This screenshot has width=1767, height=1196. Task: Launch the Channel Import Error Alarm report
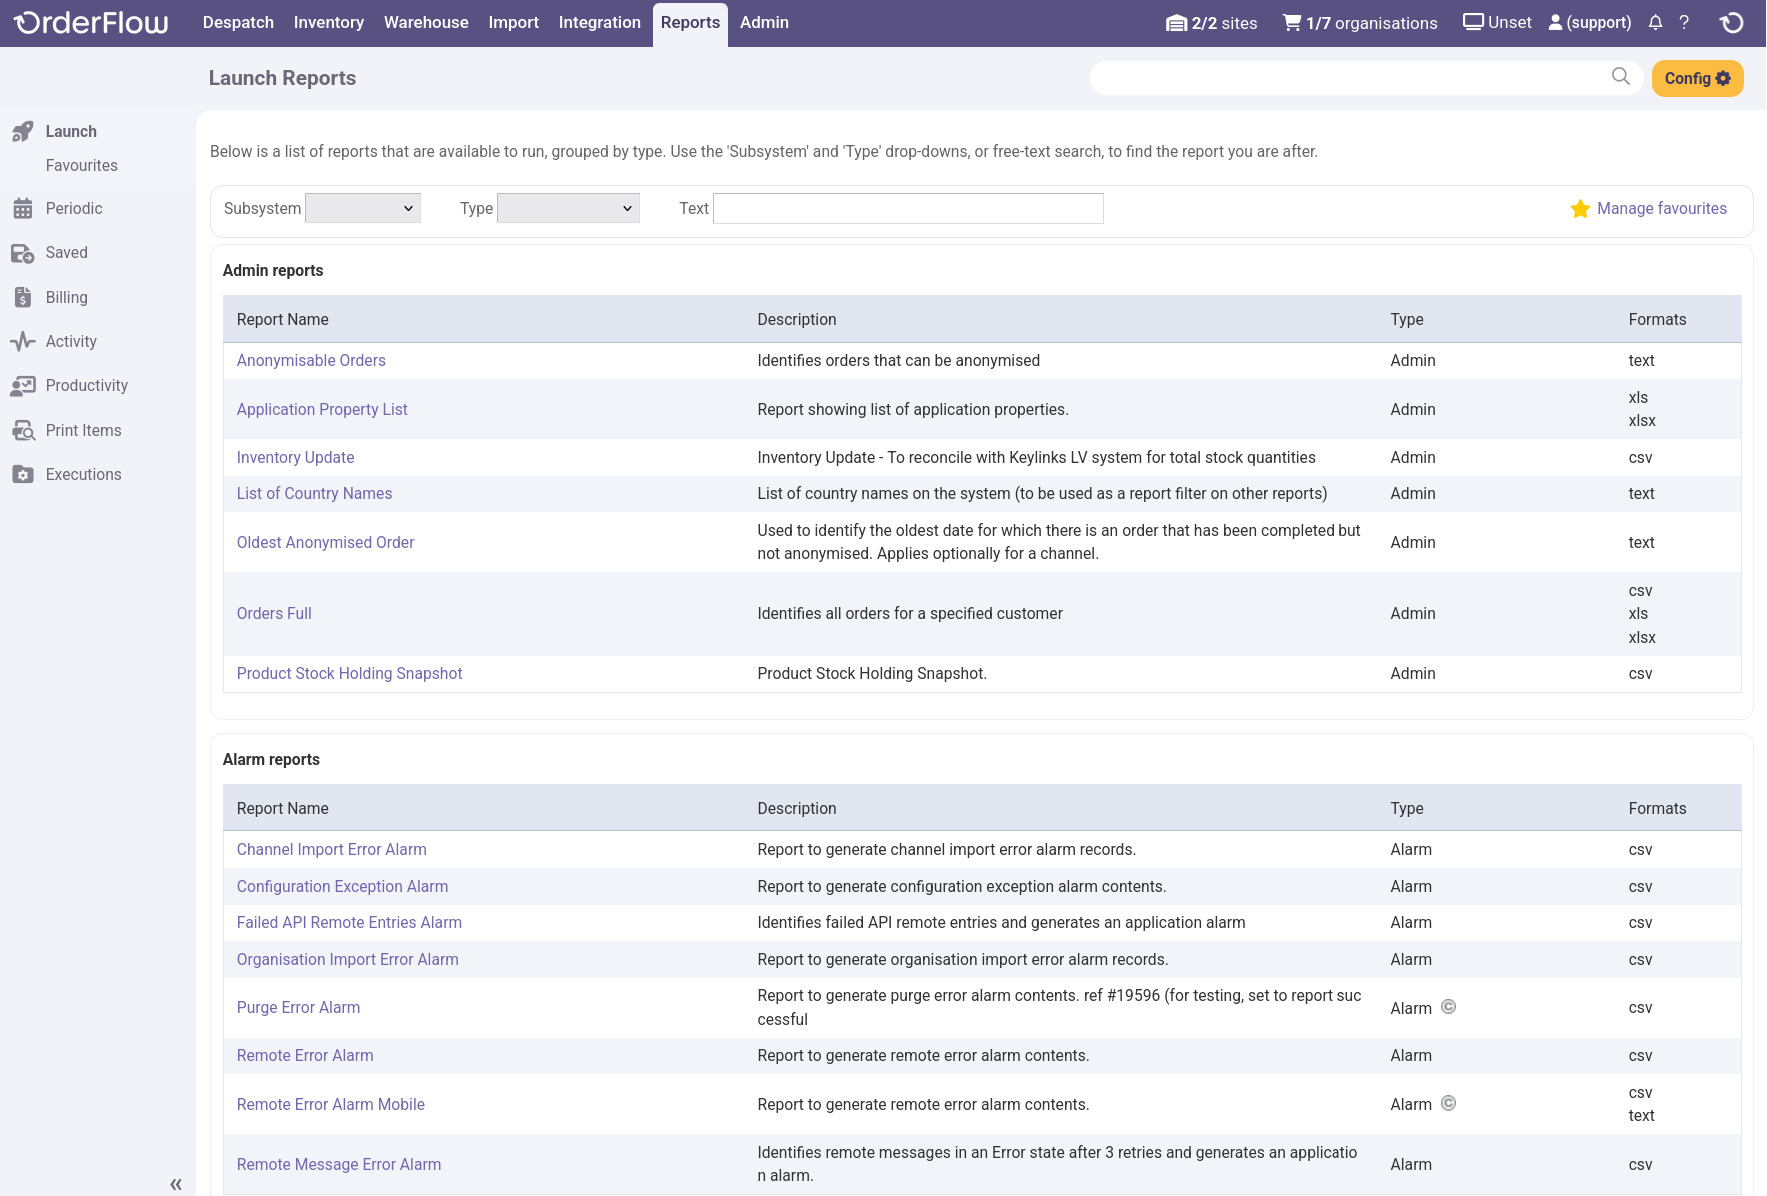click(331, 850)
